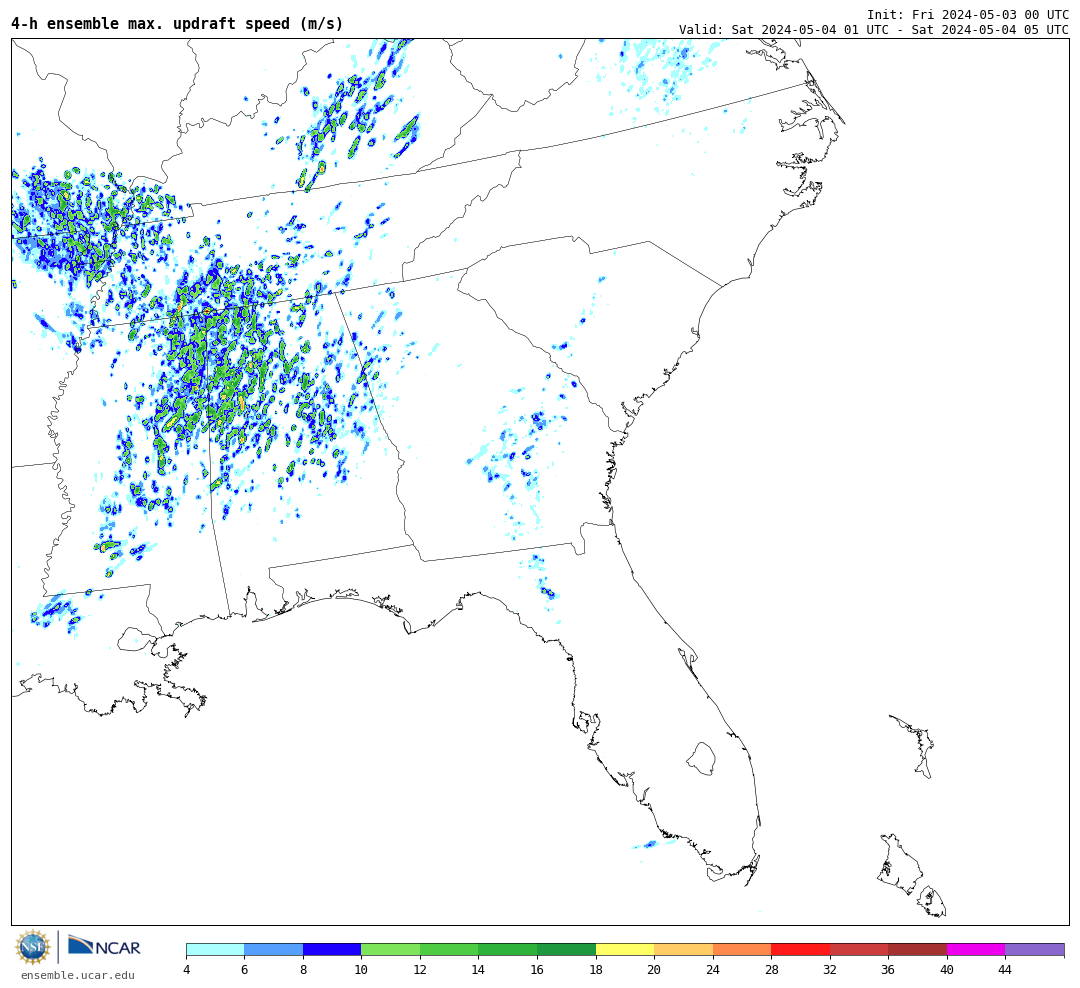Click the legend label '28'
Screen dimensions: 1080x988
click(x=771, y=970)
